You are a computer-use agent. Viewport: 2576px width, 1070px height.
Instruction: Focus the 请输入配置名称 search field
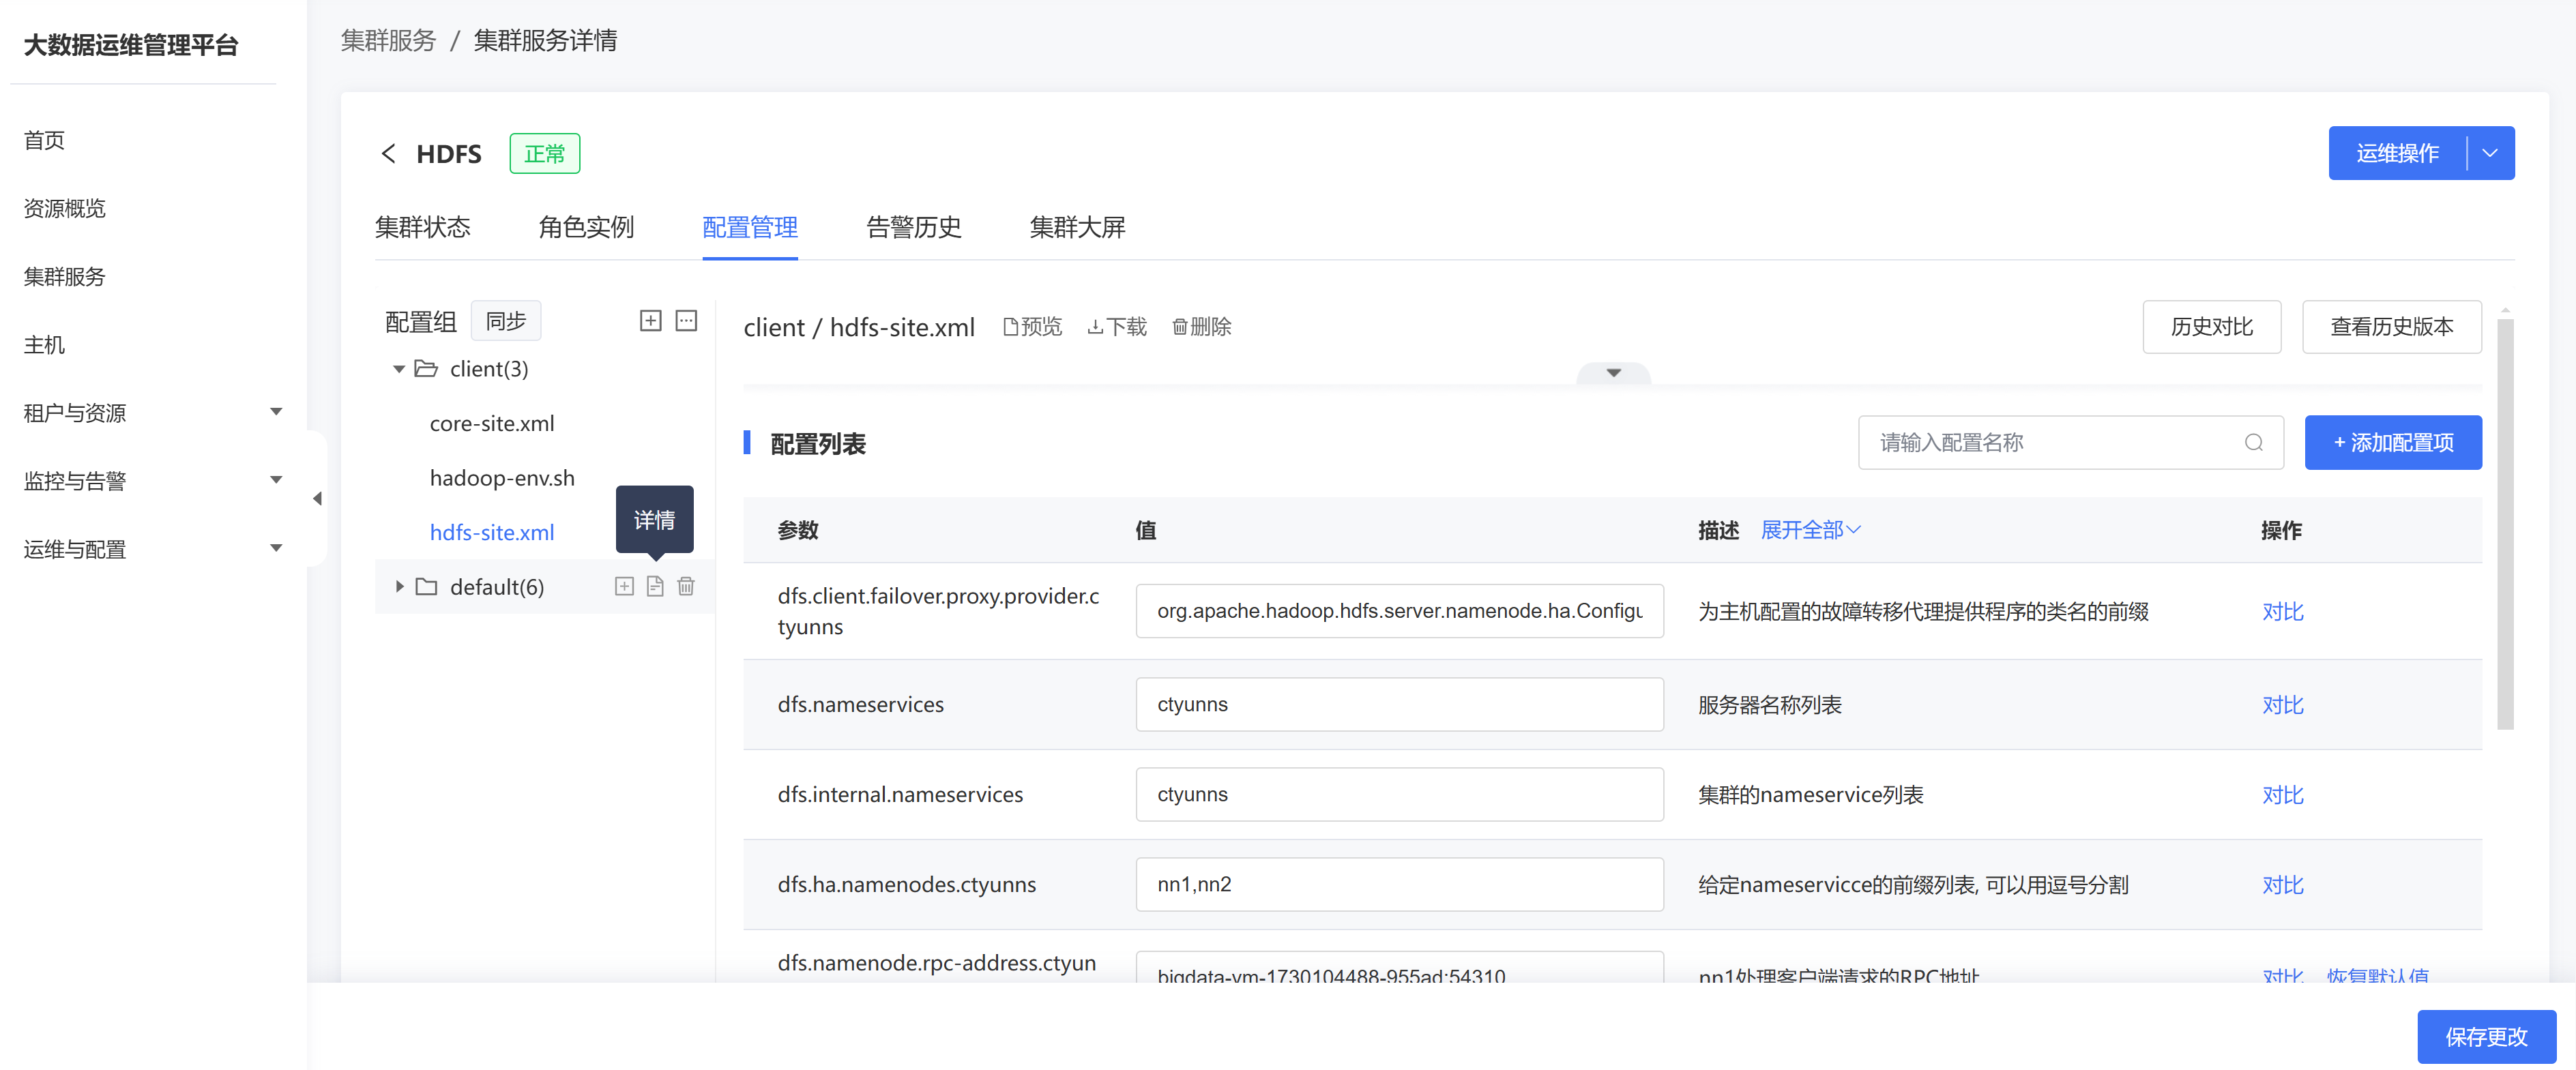(2070, 442)
